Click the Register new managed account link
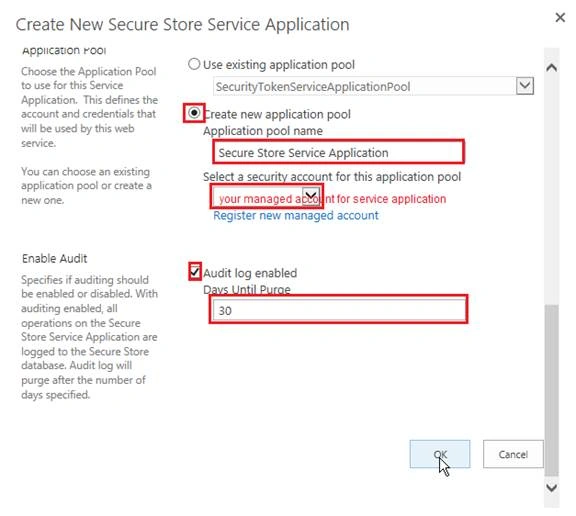576x516 pixels. (x=296, y=215)
